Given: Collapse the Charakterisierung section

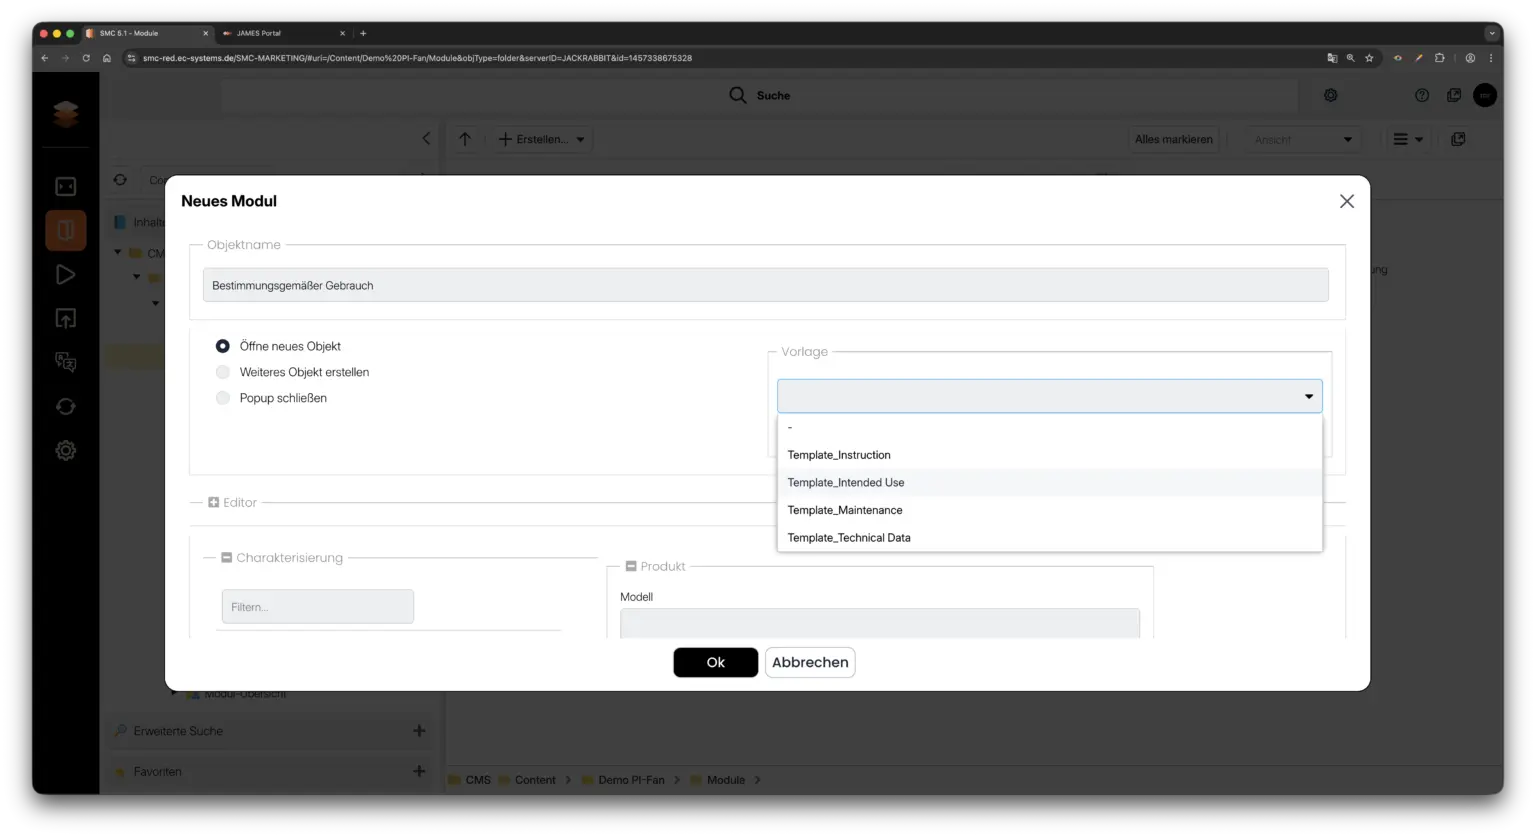Looking at the screenshot, I should pyautogui.click(x=227, y=558).
